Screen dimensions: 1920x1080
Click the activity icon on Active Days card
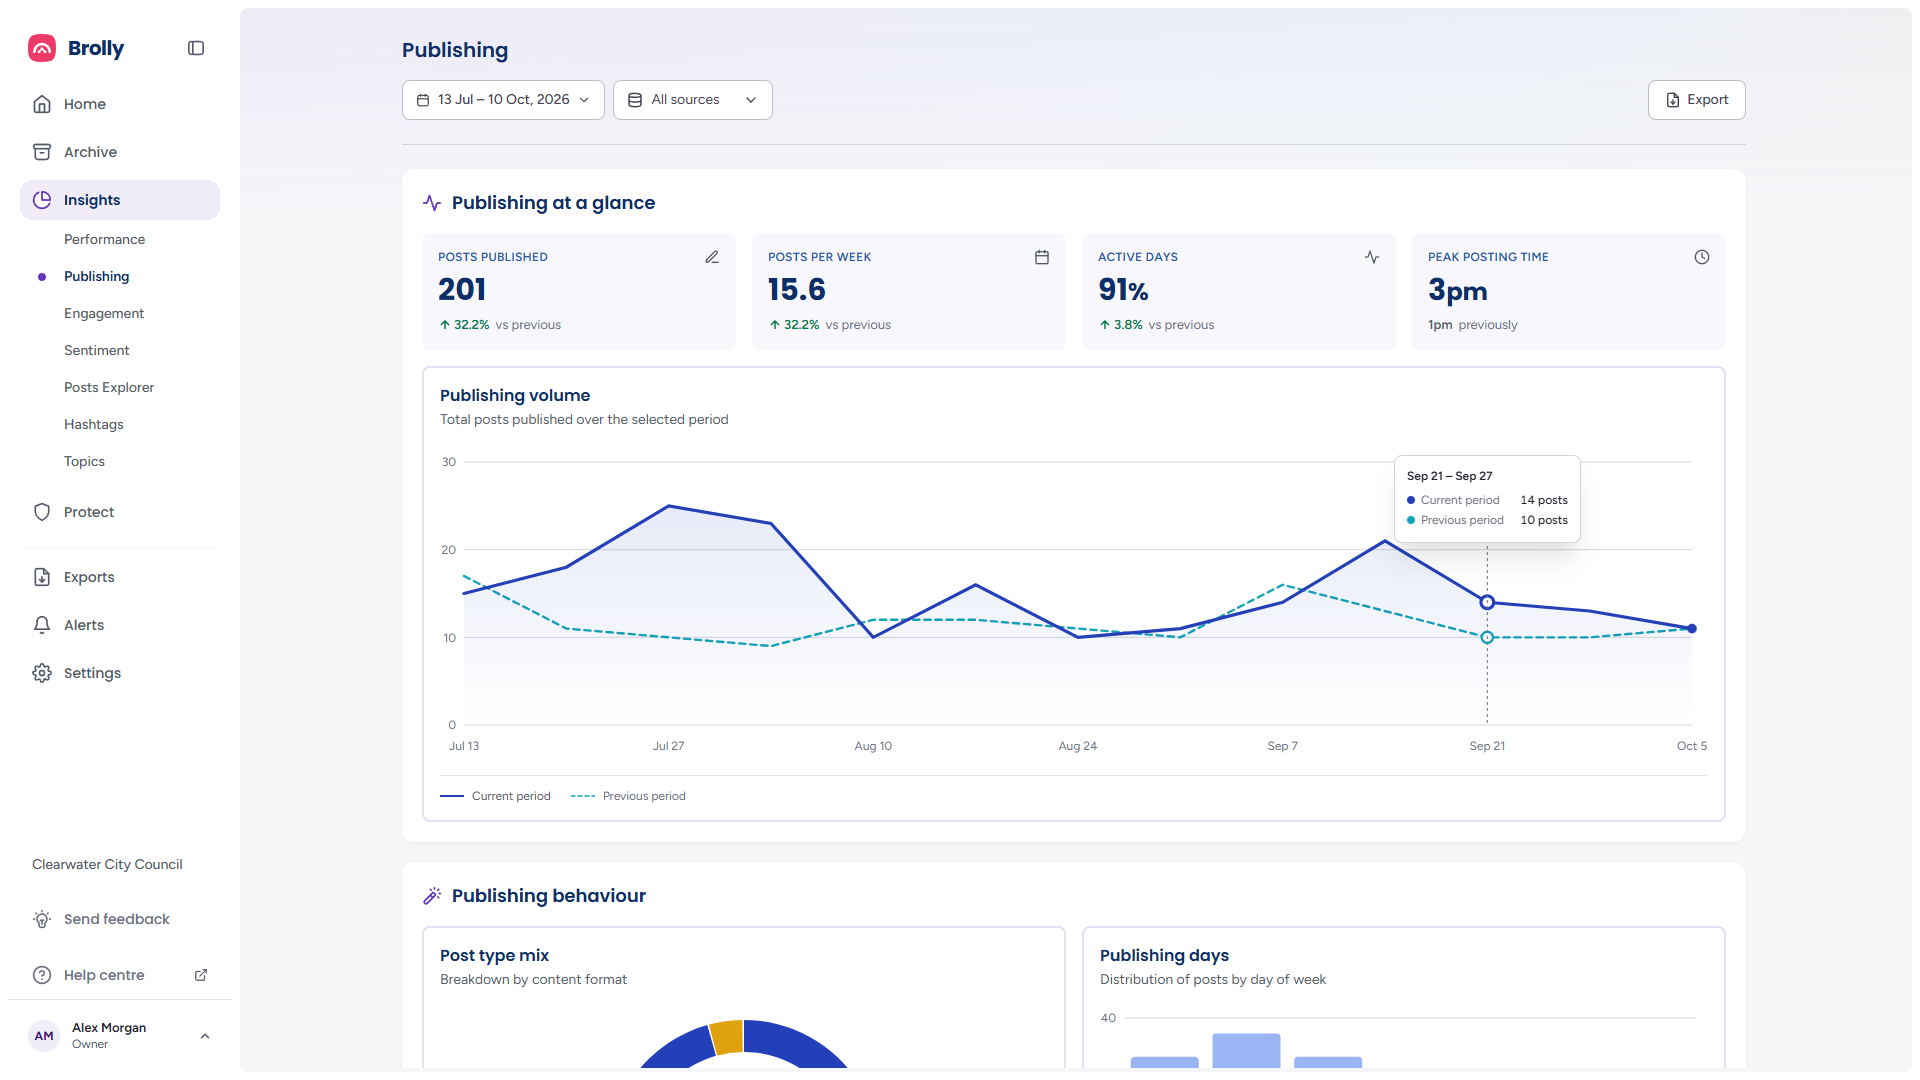click(1372, 257)
